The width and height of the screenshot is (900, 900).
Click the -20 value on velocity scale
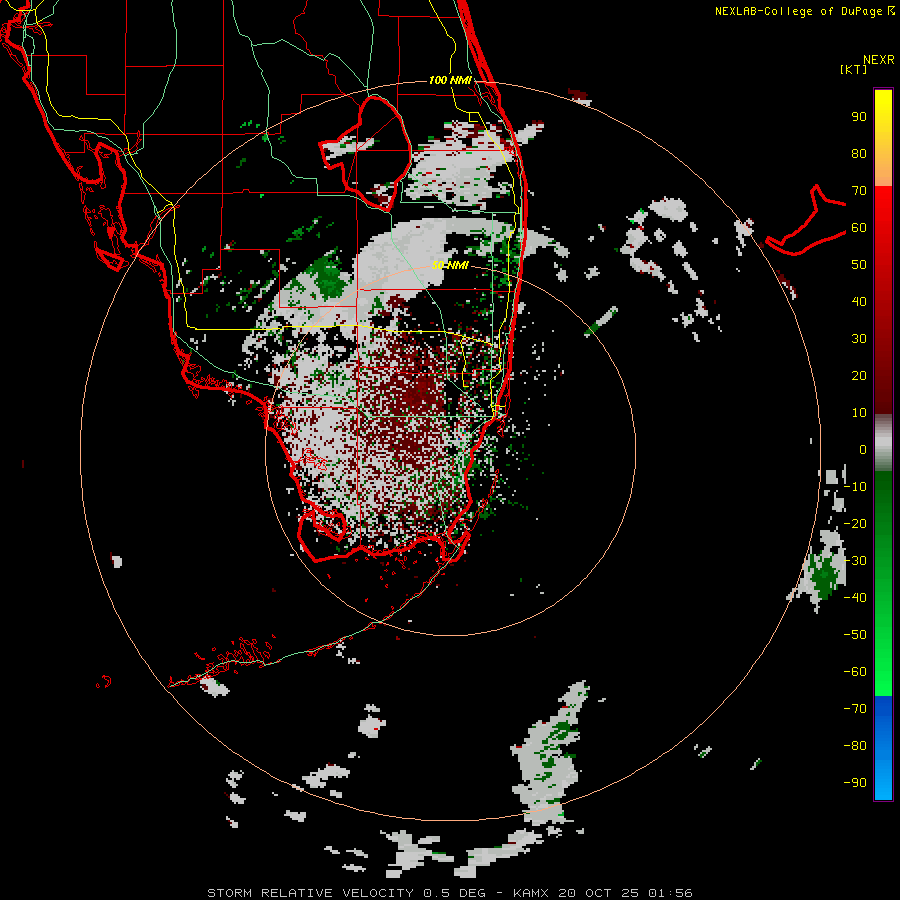[855, 523]
